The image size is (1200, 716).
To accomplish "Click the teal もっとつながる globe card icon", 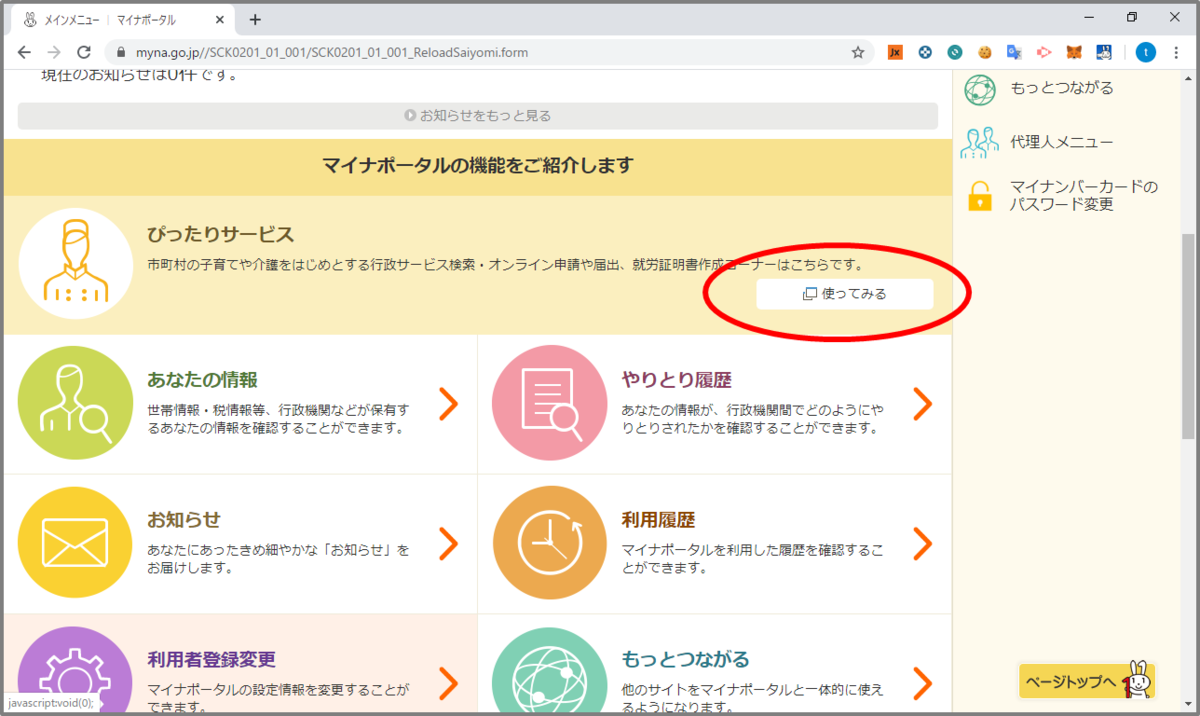I will (x=549, y=670).
